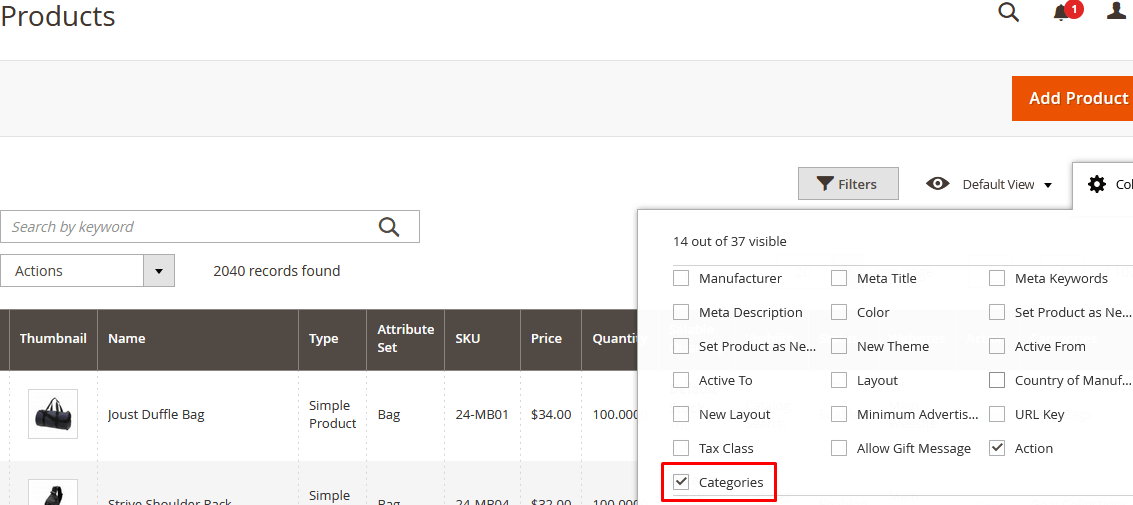Sort by the Attribute Set column header
This screenshot has height=505, width=1133.
(x=405, y=340)
